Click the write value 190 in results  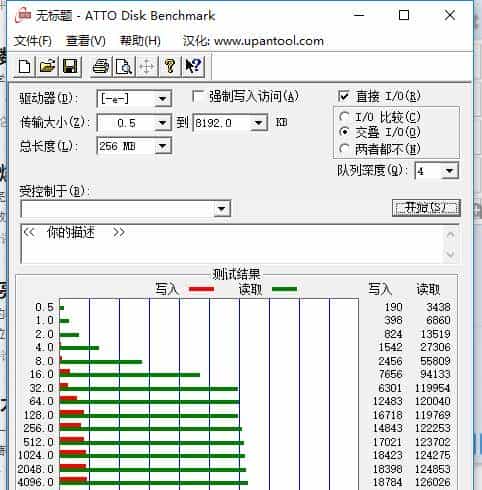393,307
